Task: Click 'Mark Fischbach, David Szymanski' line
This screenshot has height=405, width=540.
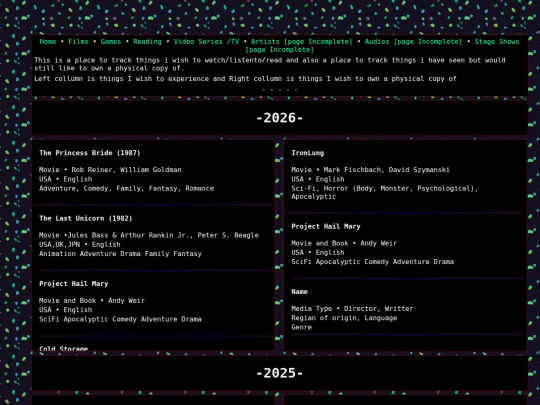Action: (370, 170)
